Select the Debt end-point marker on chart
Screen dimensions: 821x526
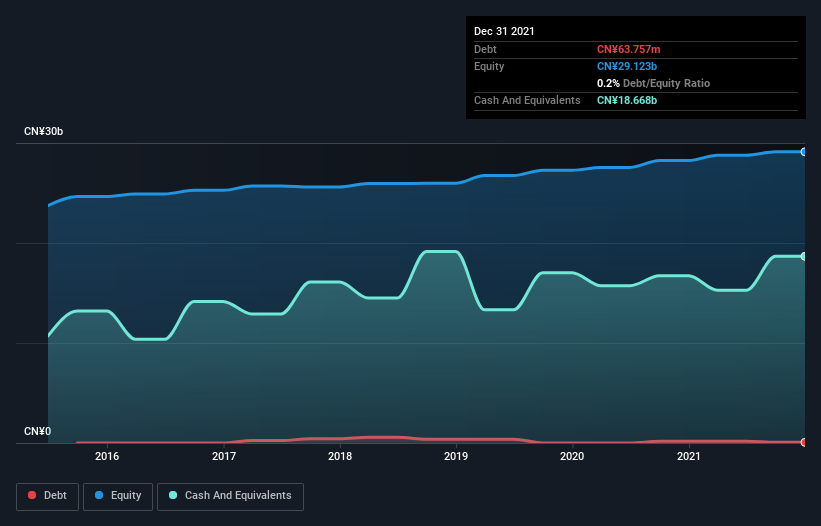click(x=804, y=442)
